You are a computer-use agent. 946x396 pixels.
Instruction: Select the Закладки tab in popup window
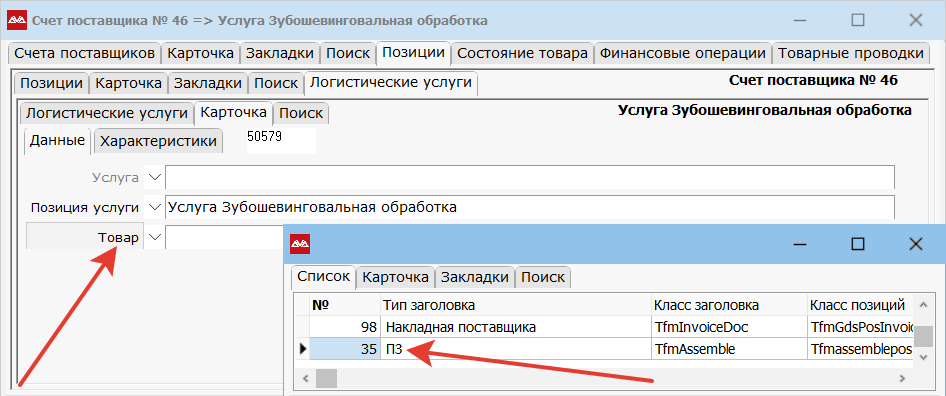coord(474,277)
